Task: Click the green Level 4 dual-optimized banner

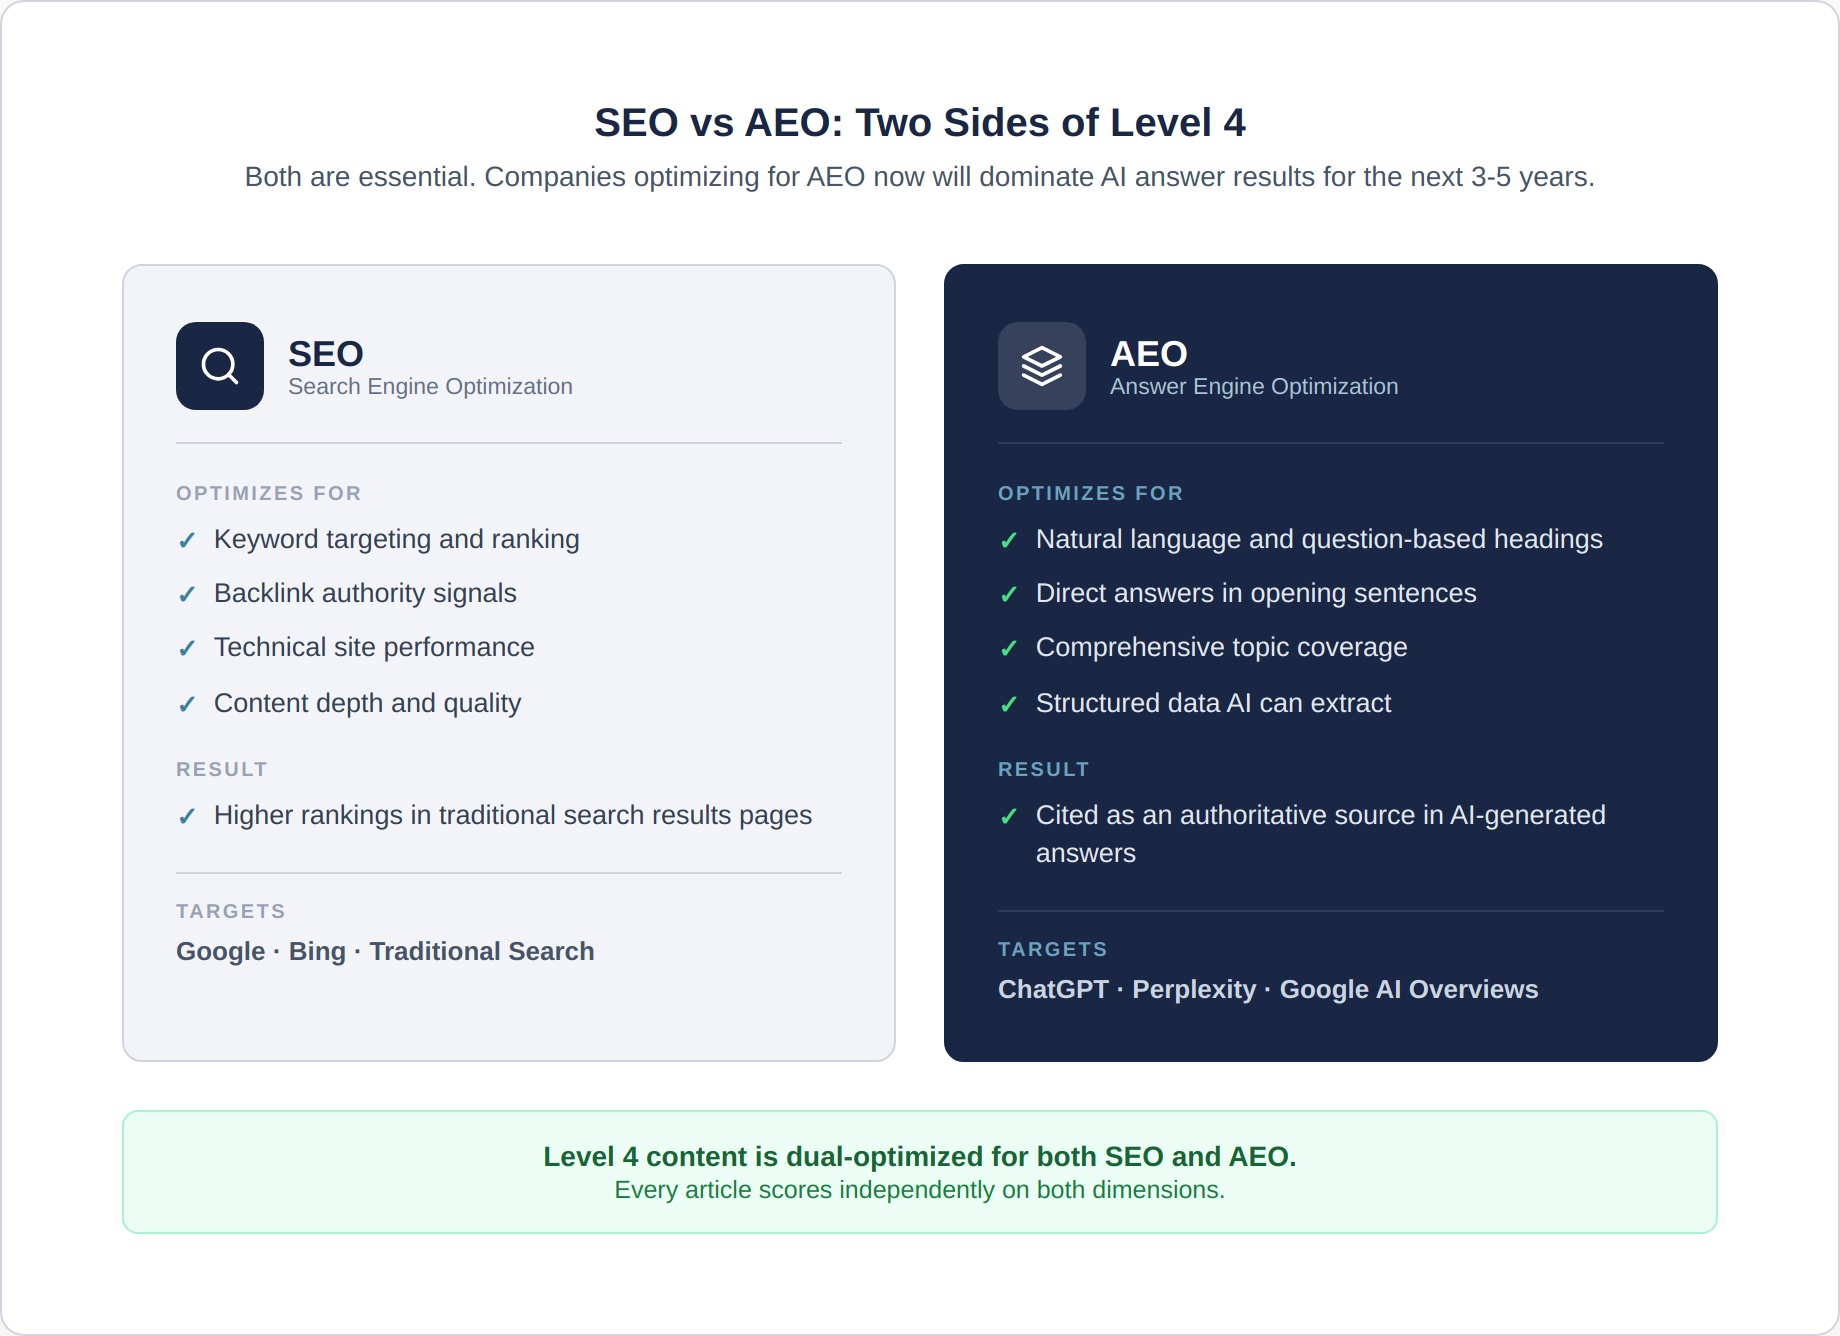Action: 919,1171
